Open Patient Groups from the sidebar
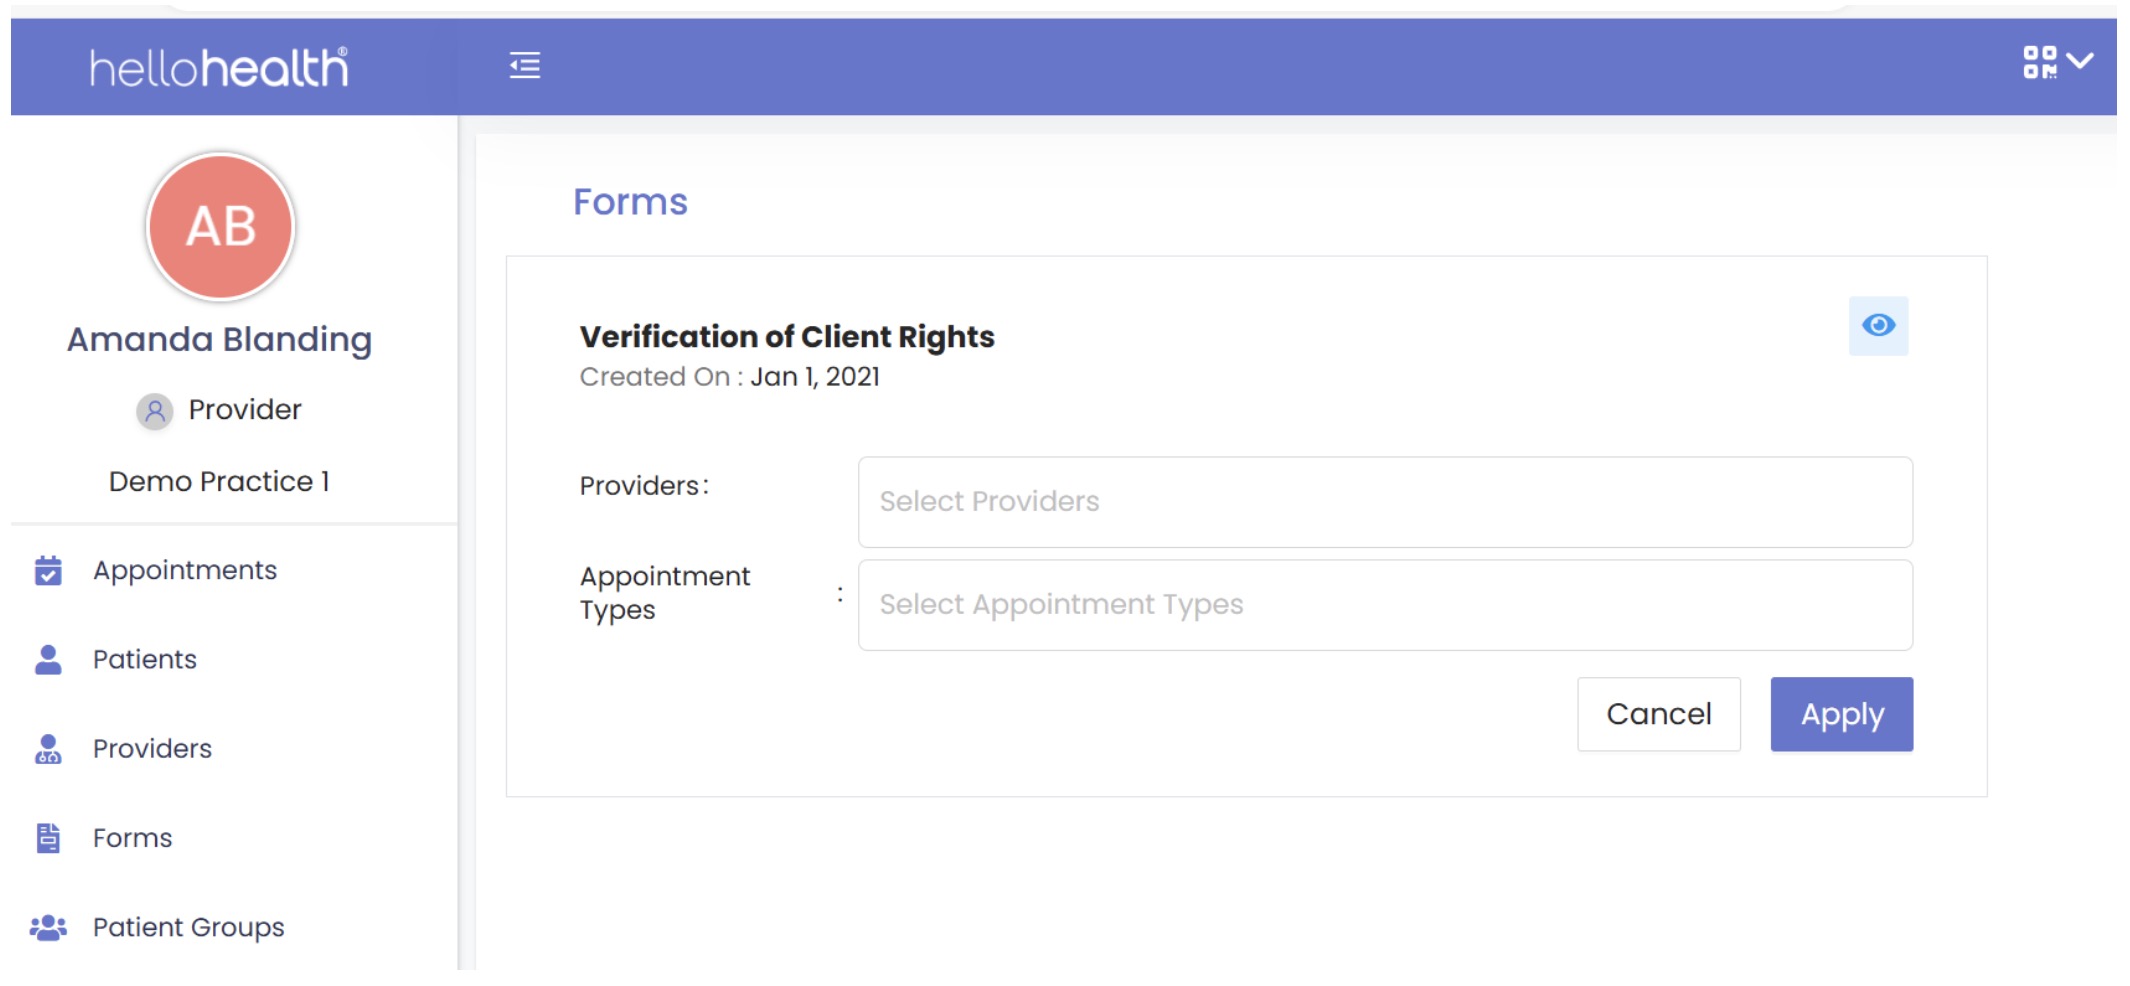Image resolution: width=2130 pixels, height=986 pixels. click(x=189, y=928)
